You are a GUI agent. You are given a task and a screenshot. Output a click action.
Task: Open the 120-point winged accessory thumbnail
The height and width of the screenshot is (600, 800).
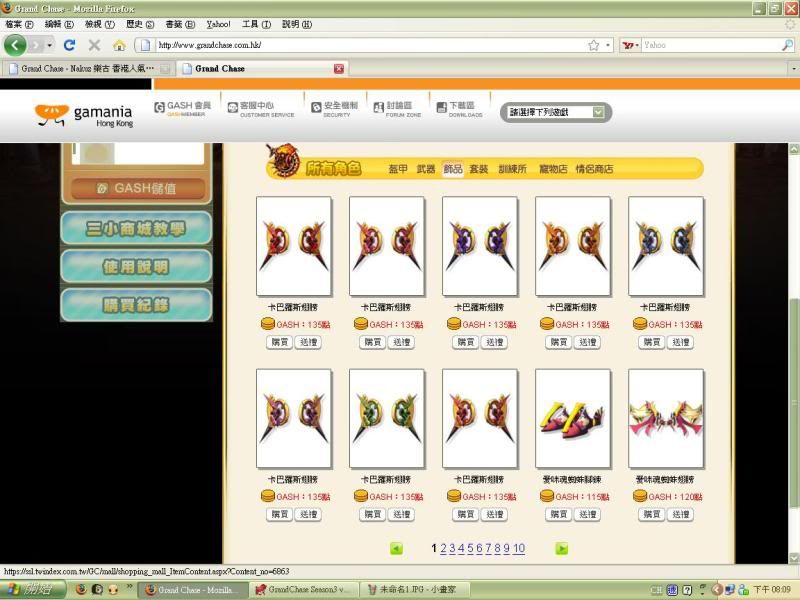[x=666, y=418]
